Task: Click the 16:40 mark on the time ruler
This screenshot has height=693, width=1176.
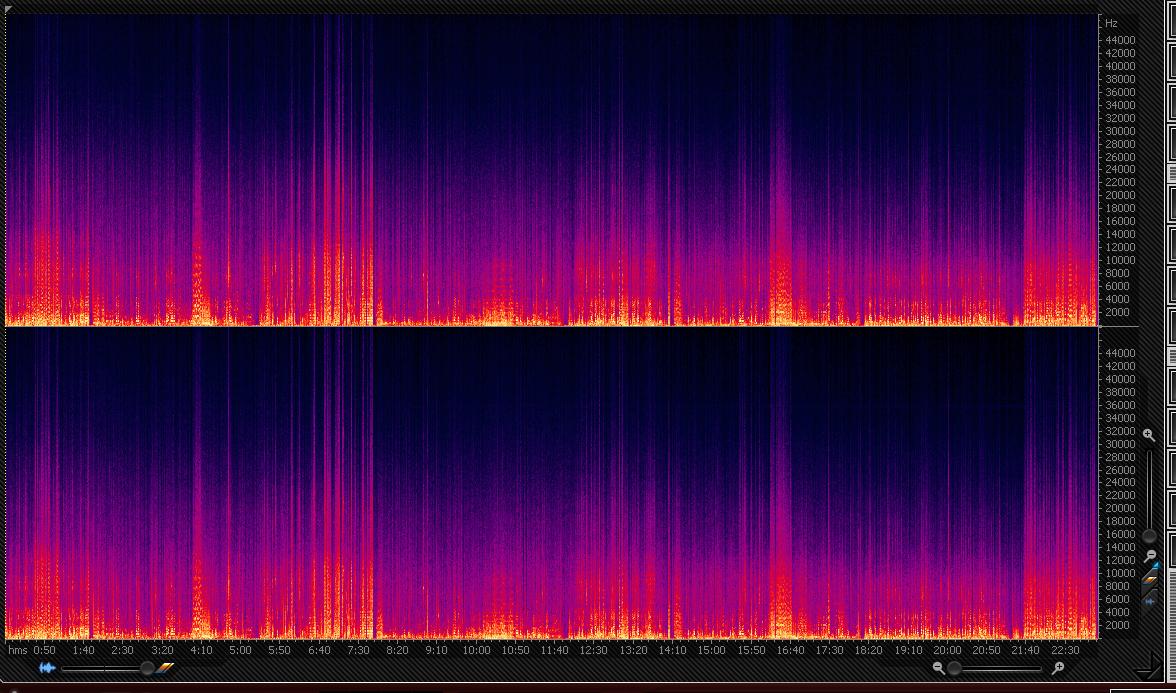Action: tap(790, 650)
